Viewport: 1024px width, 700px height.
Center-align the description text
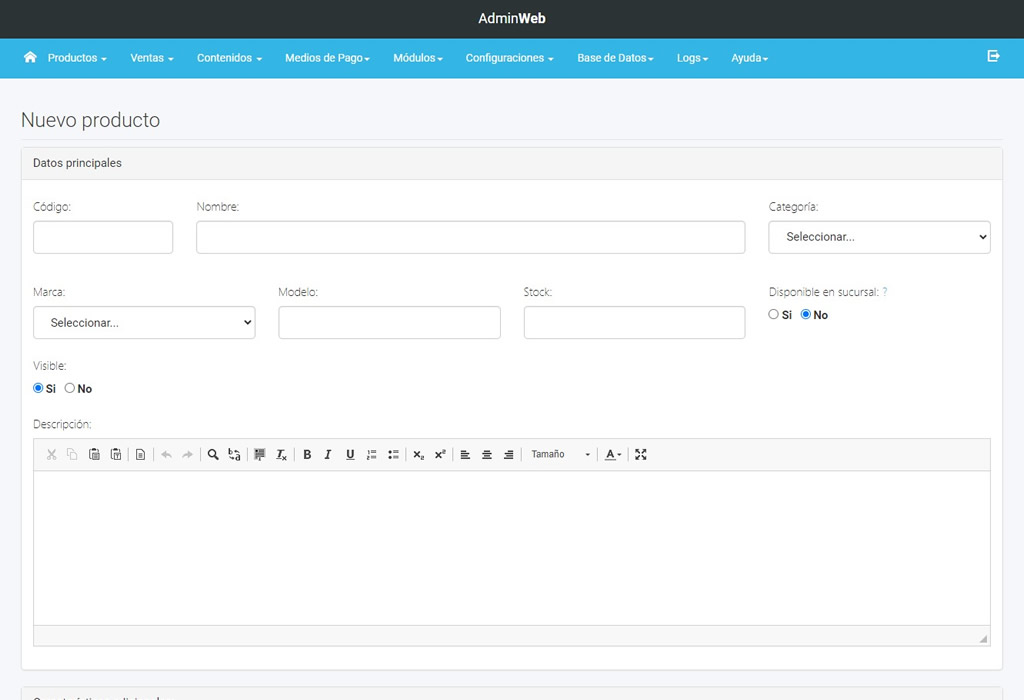coord(487,455)
